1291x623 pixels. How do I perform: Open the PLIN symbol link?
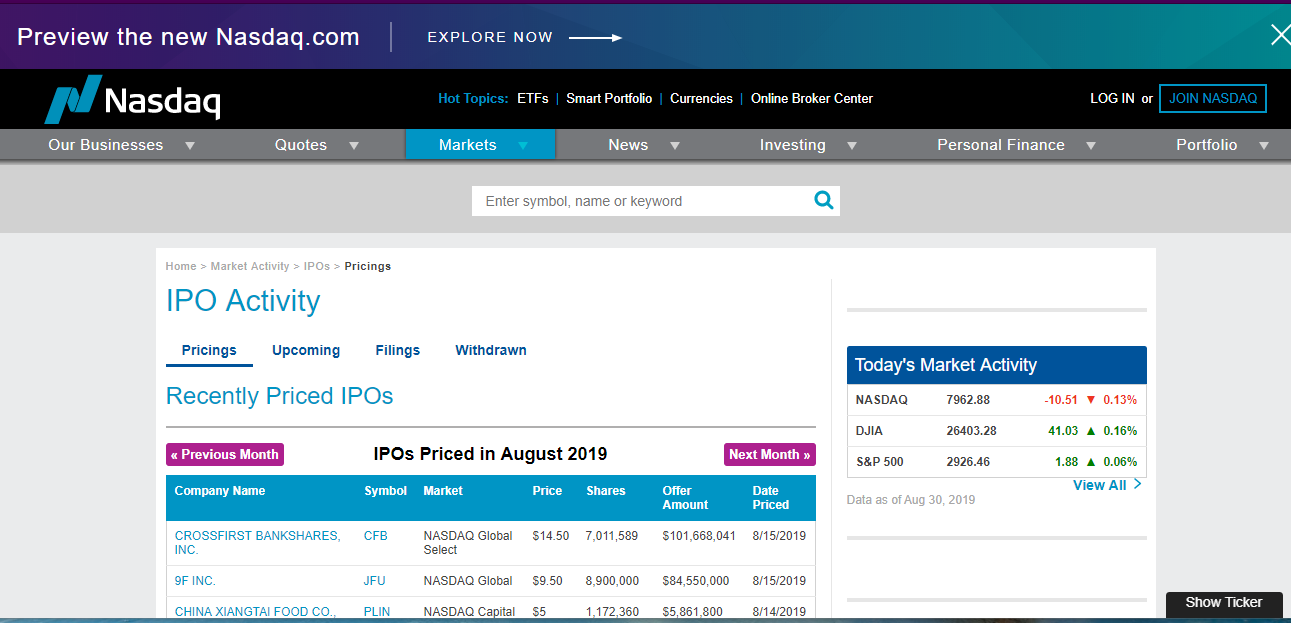click(x=377, y=612)
